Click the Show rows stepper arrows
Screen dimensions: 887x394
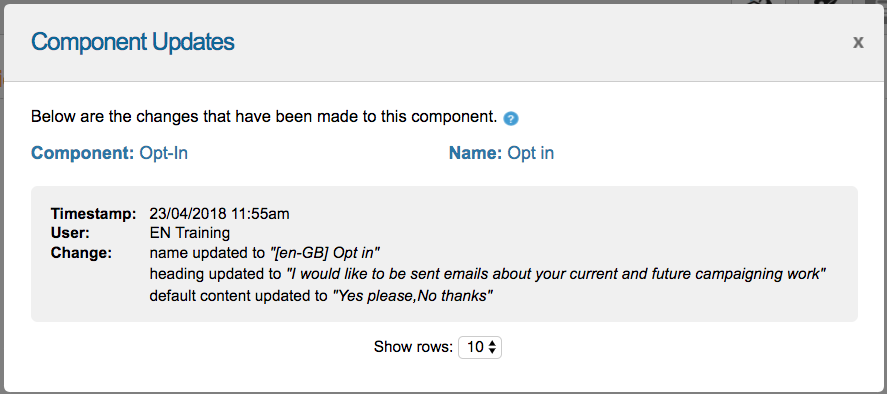pos(492,347)
